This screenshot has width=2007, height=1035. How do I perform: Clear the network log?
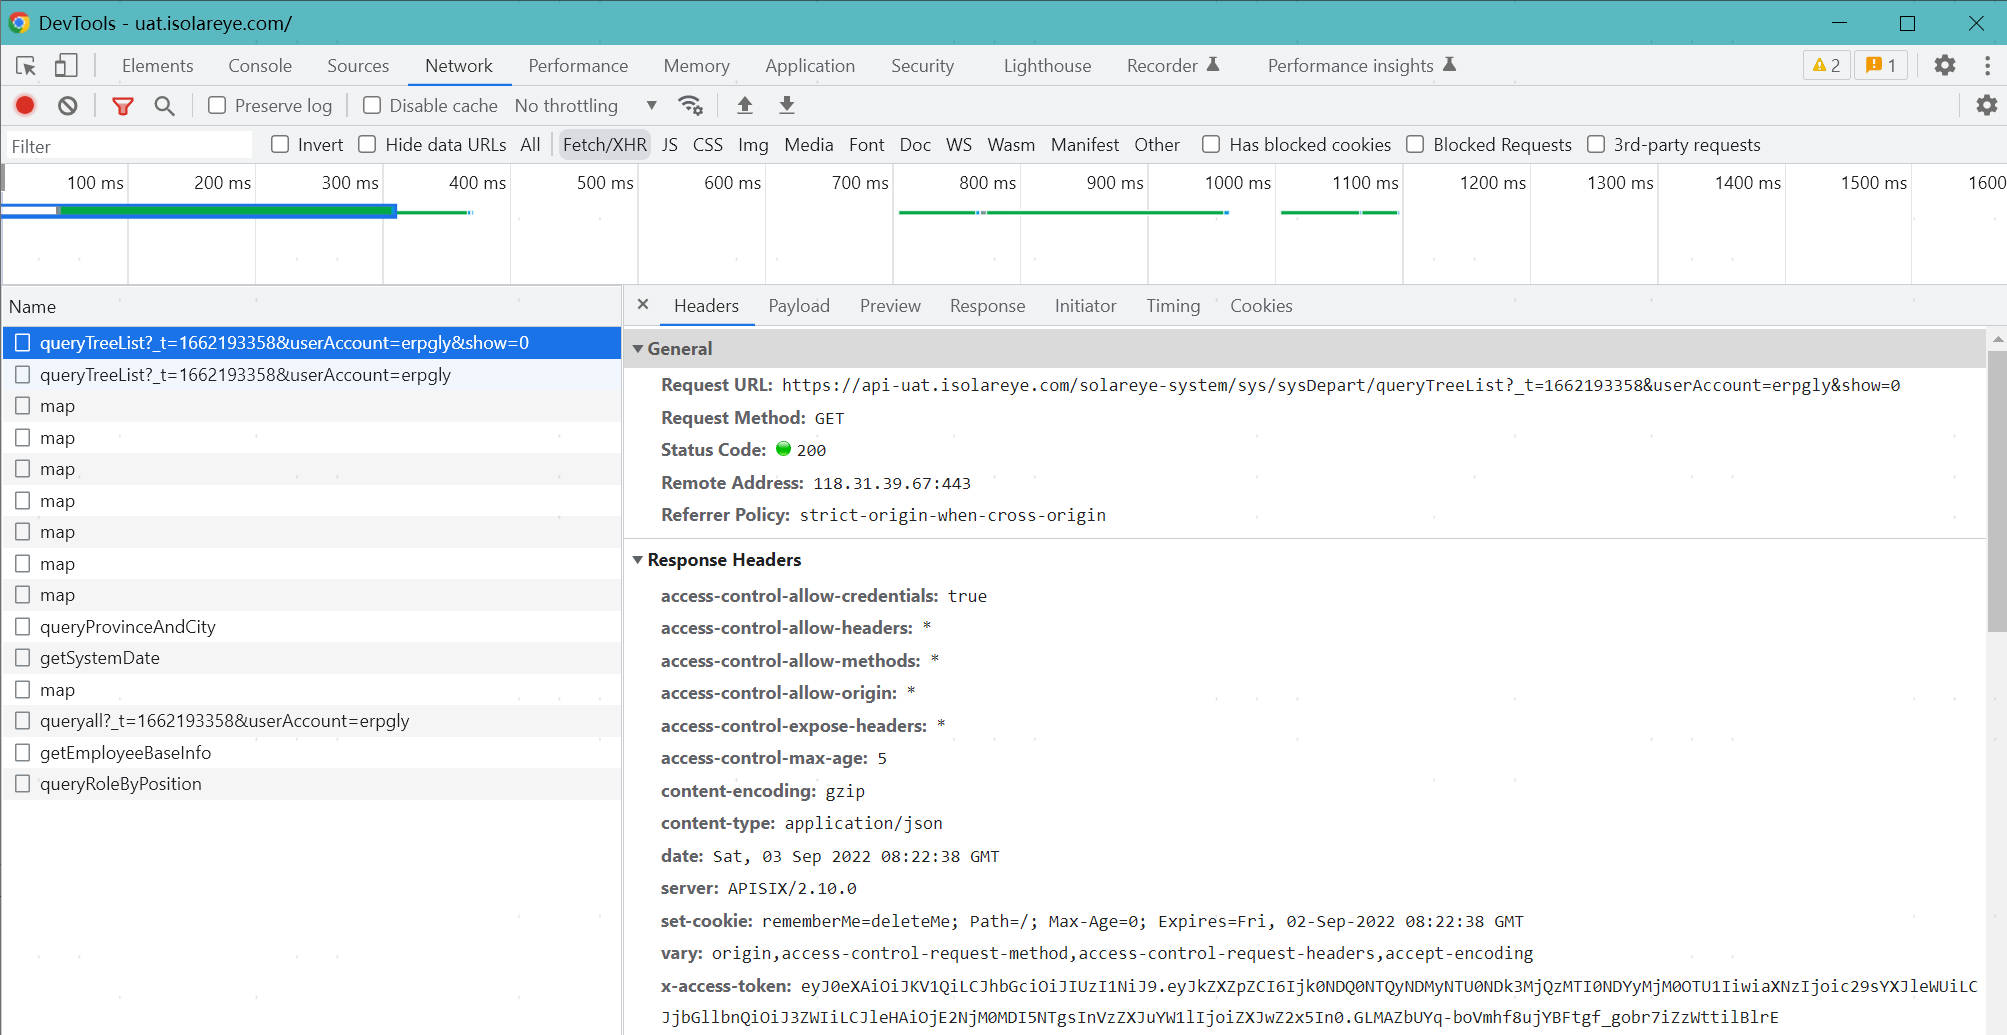pos(67,105)
